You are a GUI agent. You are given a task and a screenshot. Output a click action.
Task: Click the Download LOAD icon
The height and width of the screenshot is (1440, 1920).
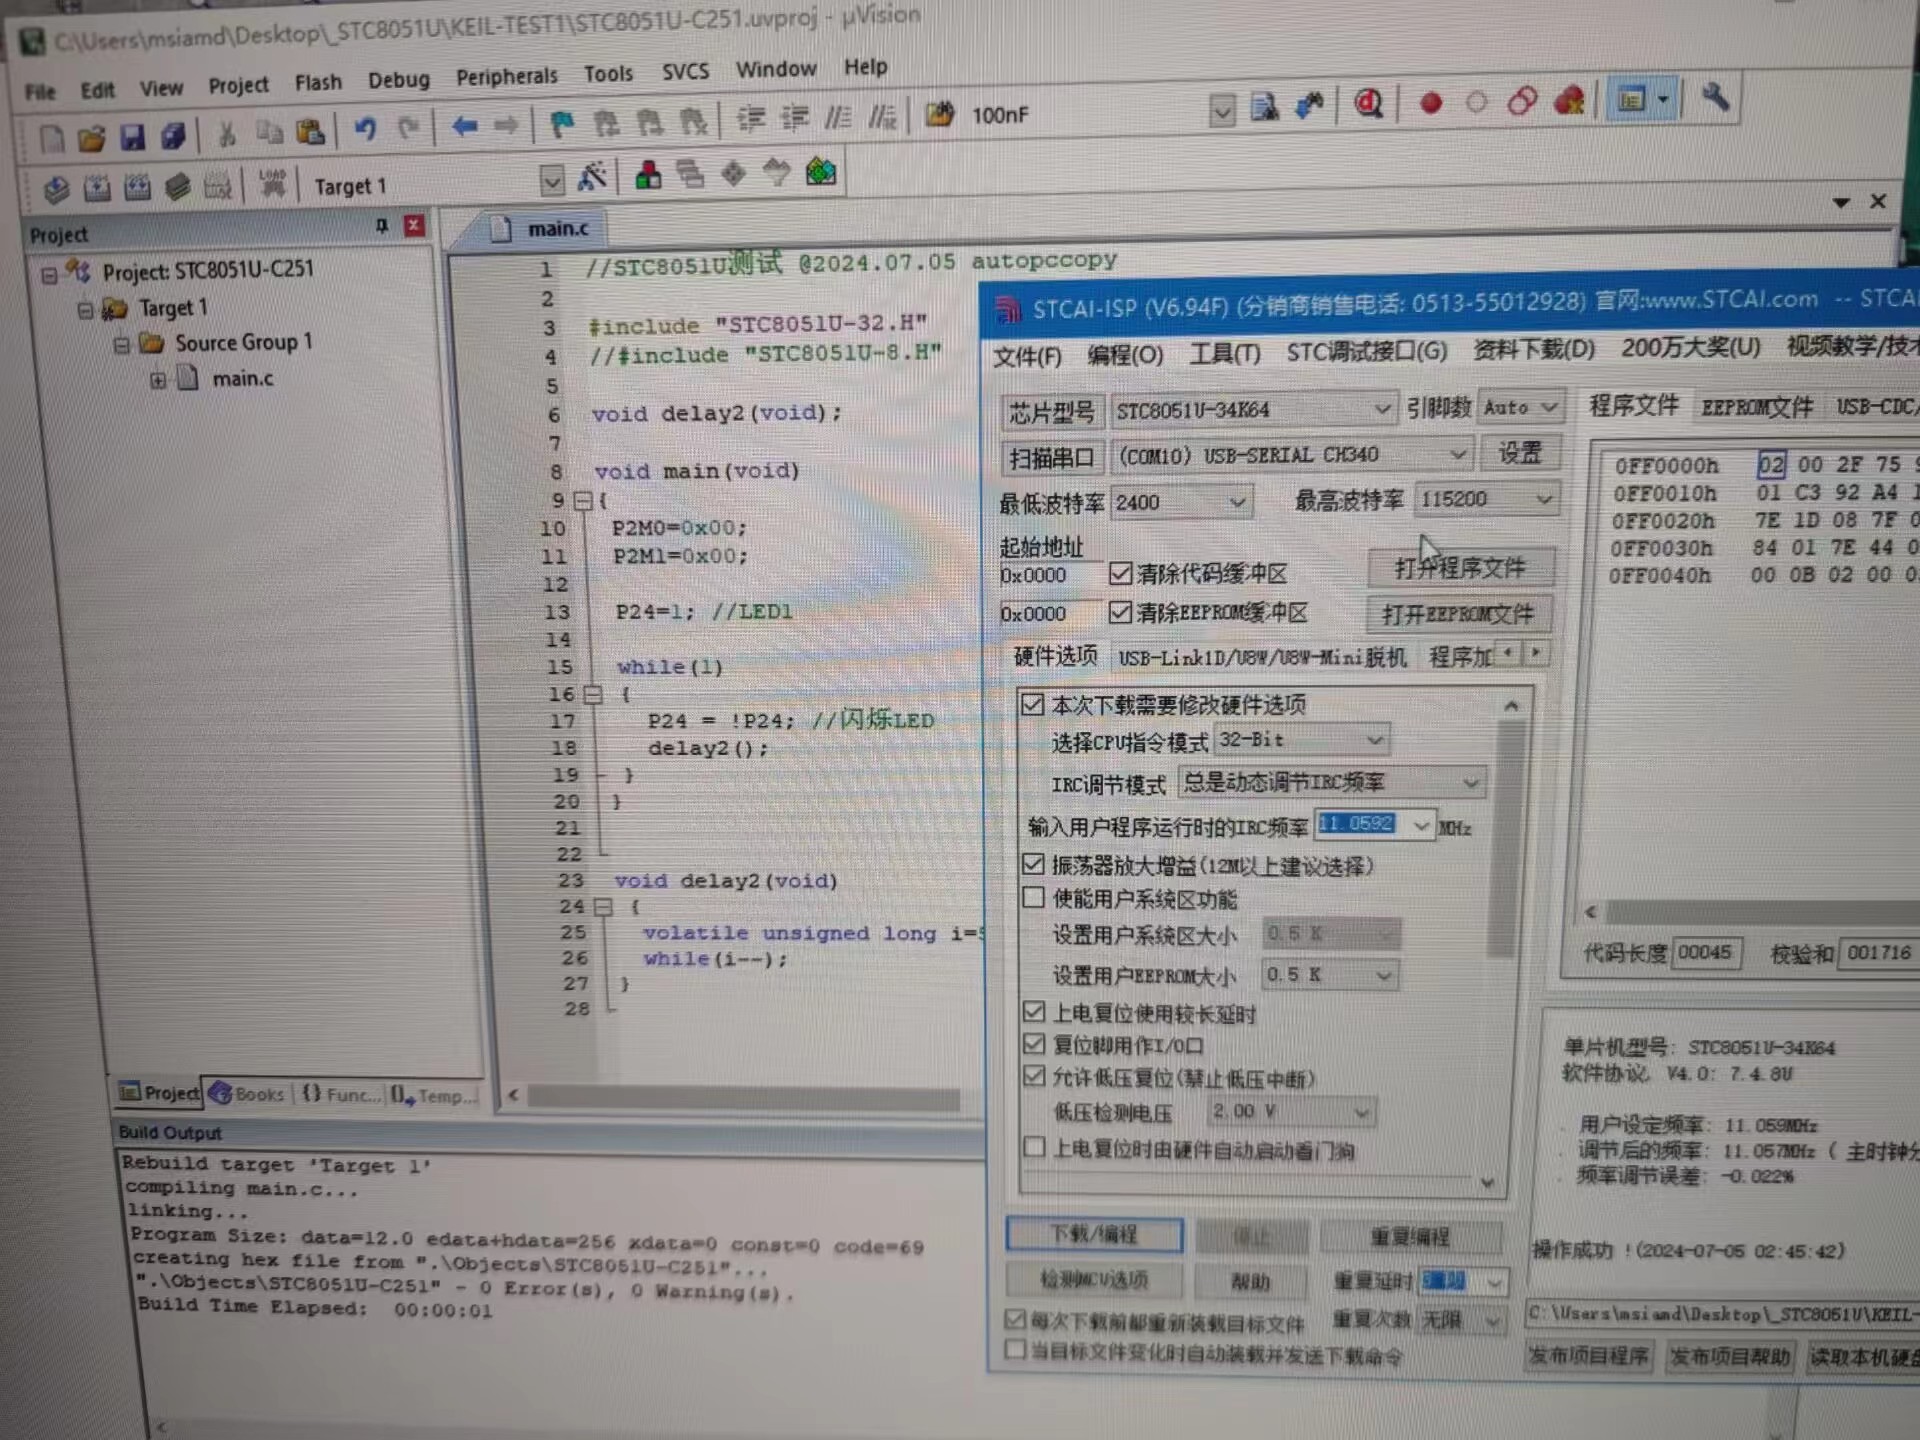pyautogui.click(x=272, y=184)
